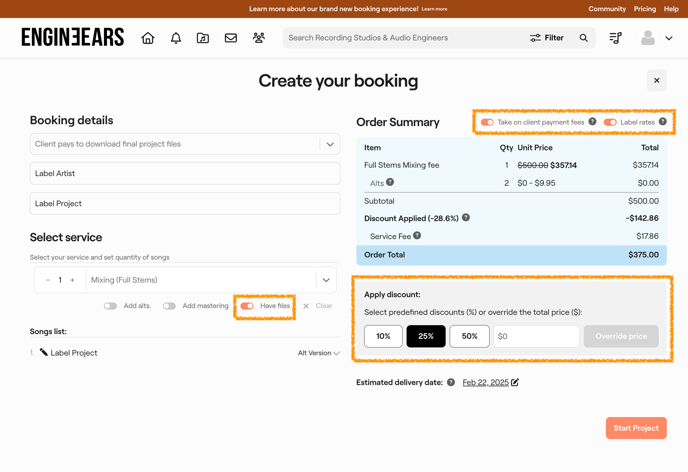The height and width of the screenshot is (472, 688).
Task: Apply the 50% discount button
Action: 469,336
